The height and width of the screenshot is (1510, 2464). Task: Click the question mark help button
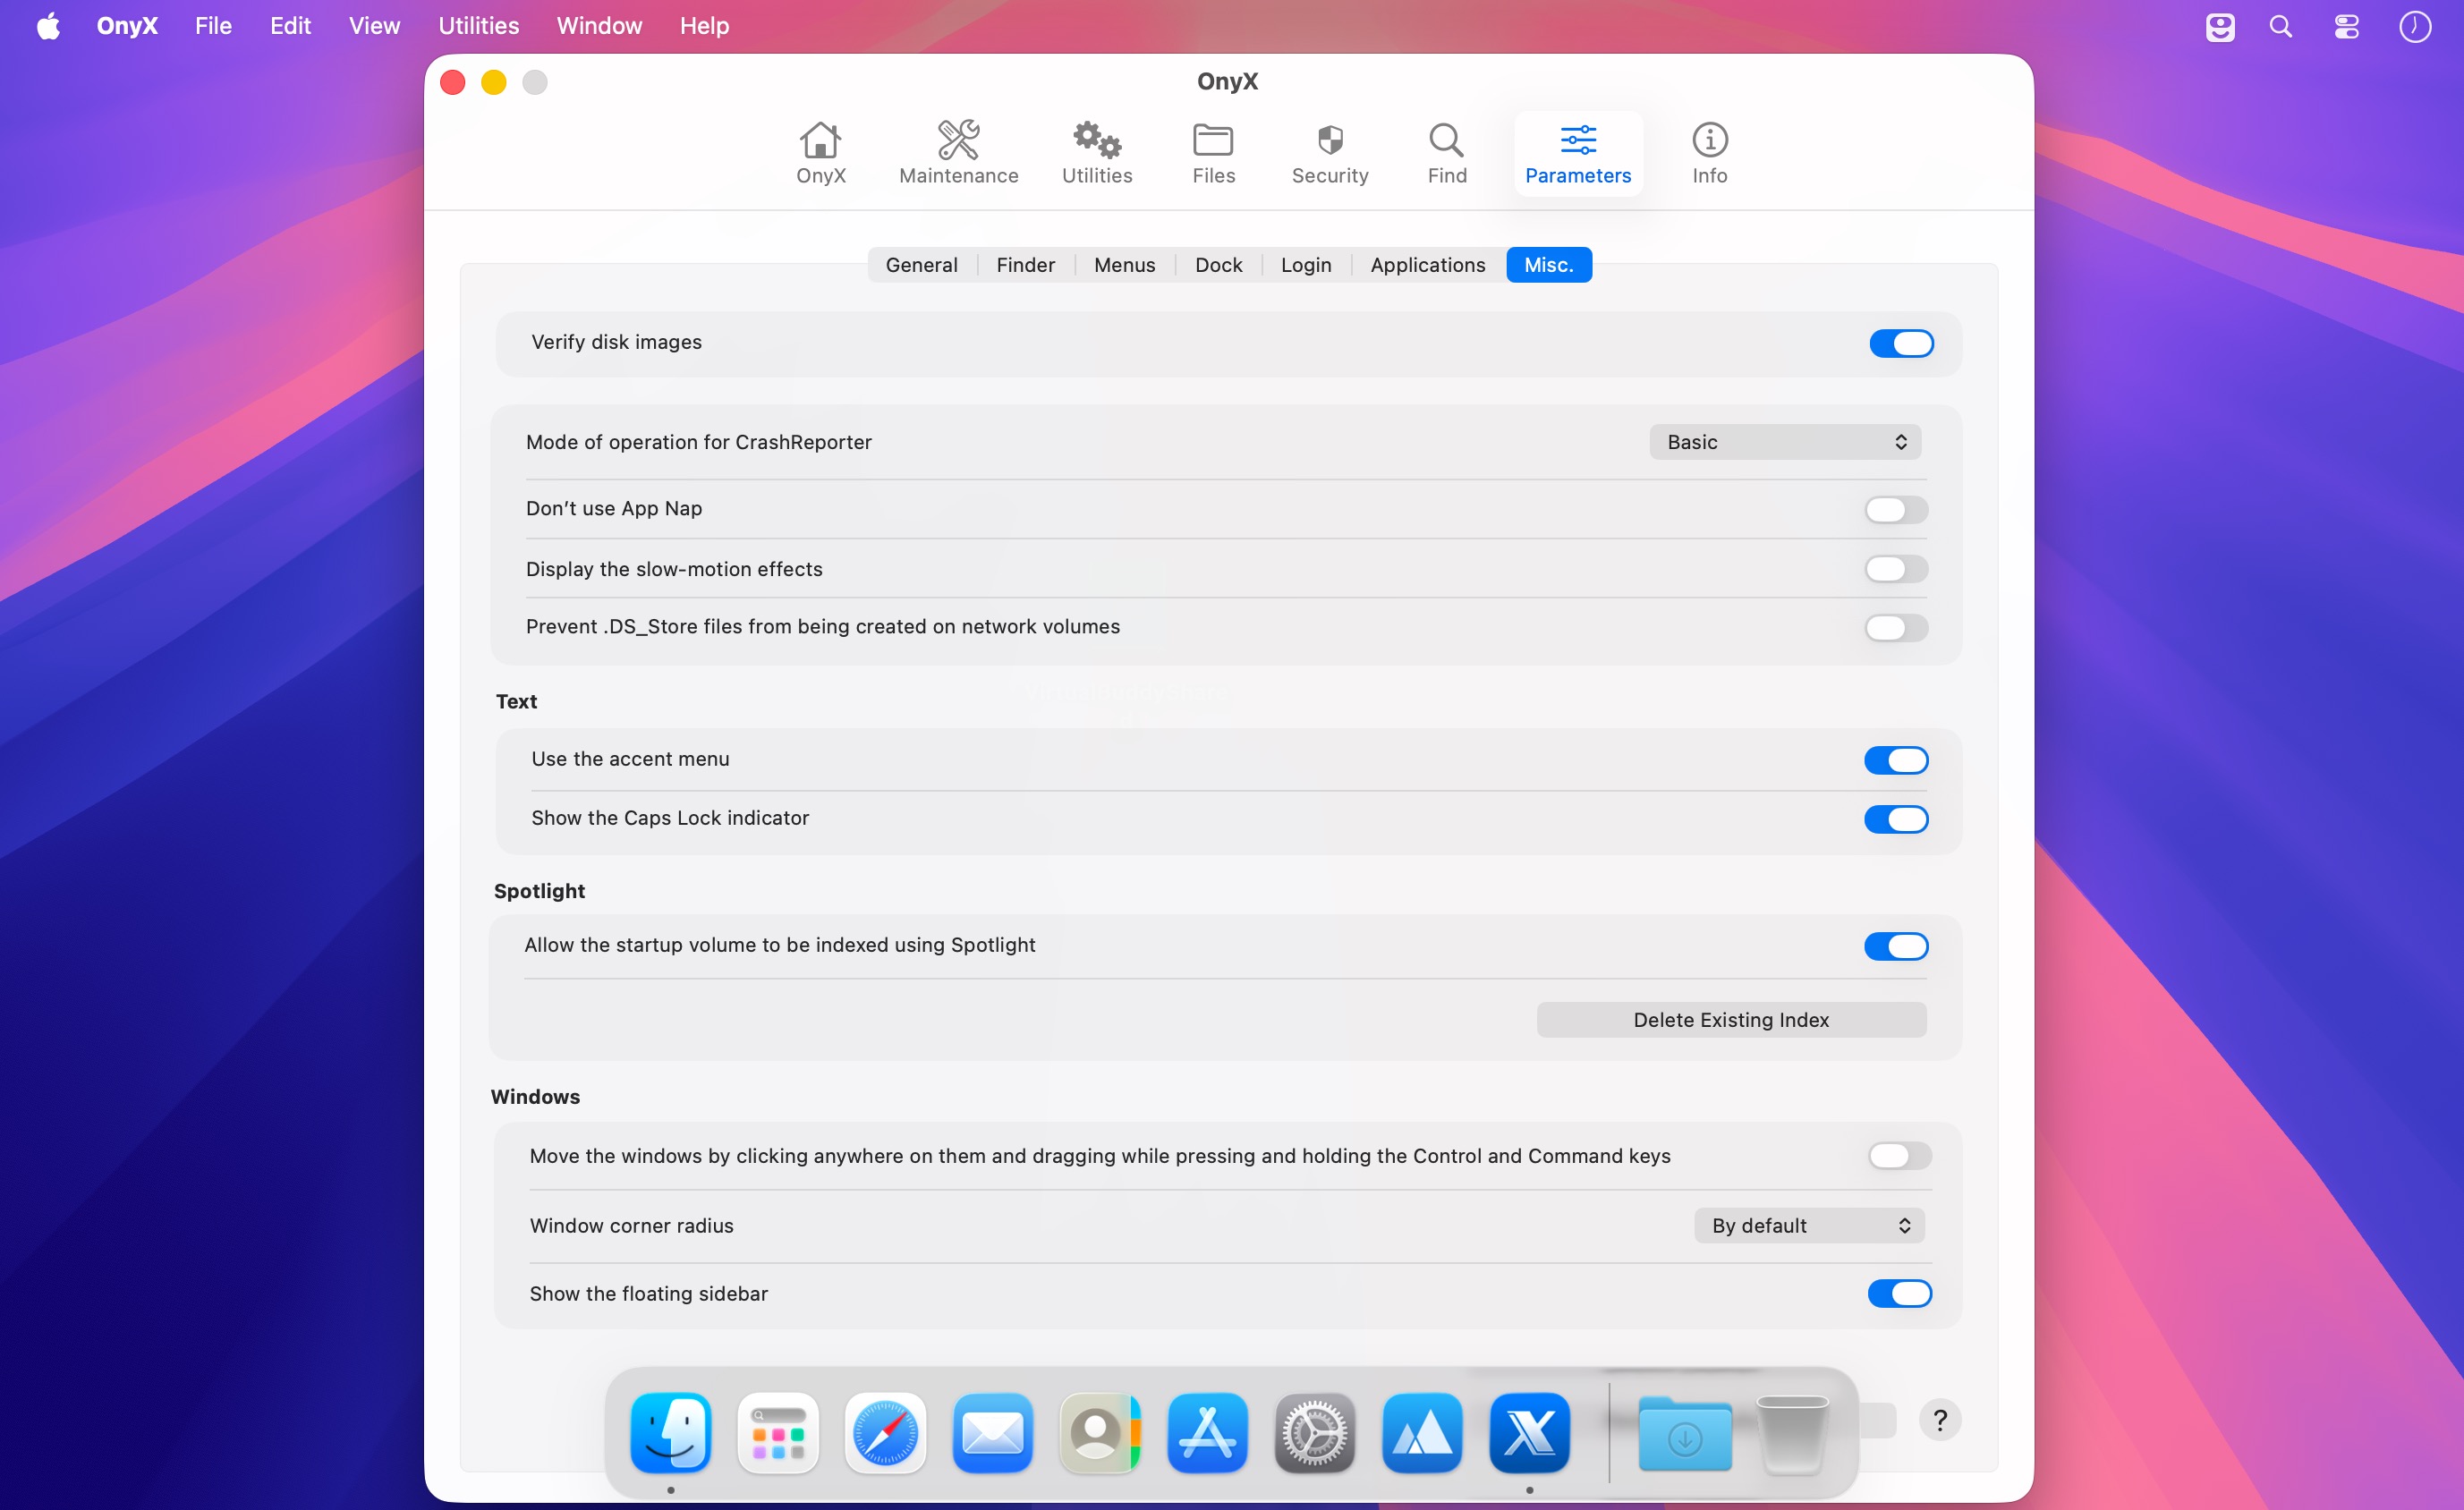tap(1940, 1420)
